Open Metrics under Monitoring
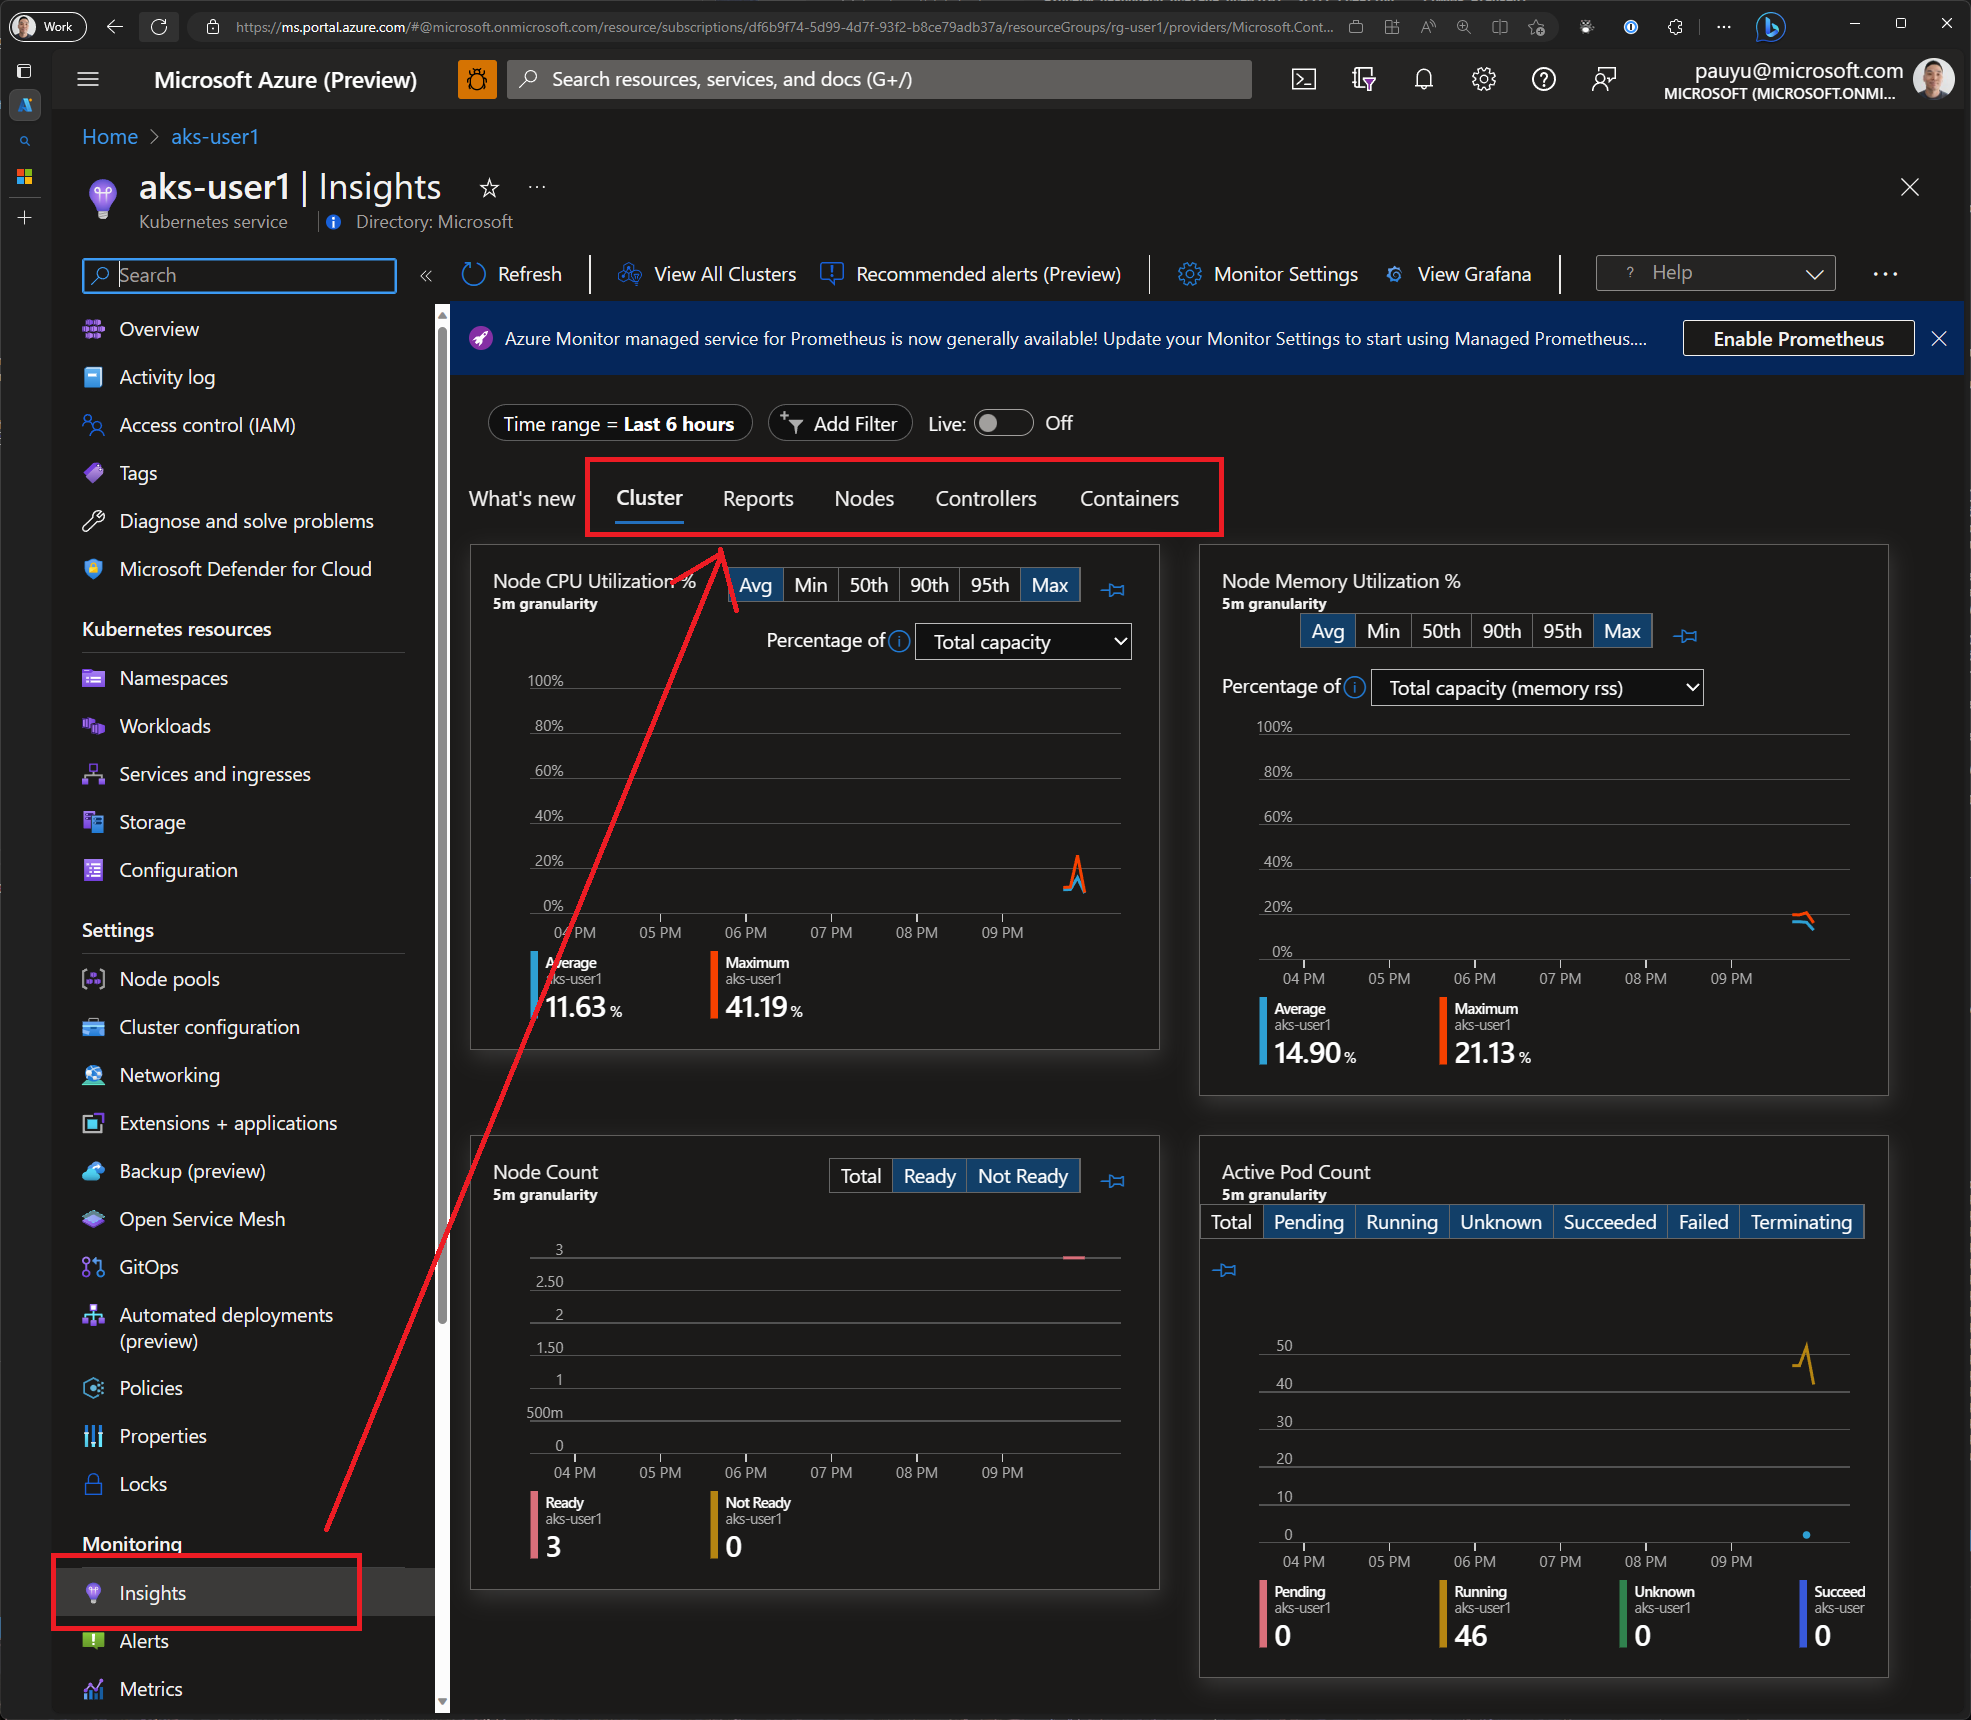The height and width of the screenshot is (1720, 1971). (x=150, y=1689)
